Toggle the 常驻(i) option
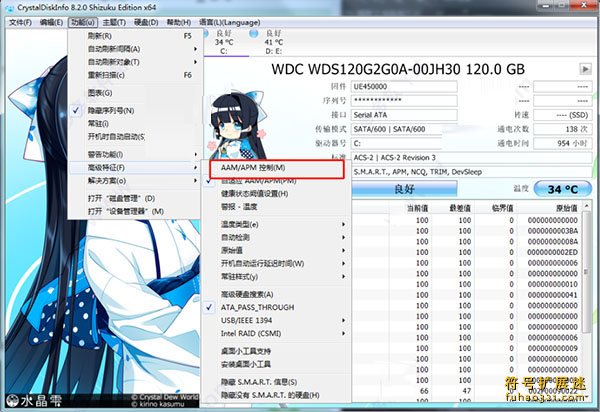The height and width of the screenshot is (412, 600). [135, 124]
